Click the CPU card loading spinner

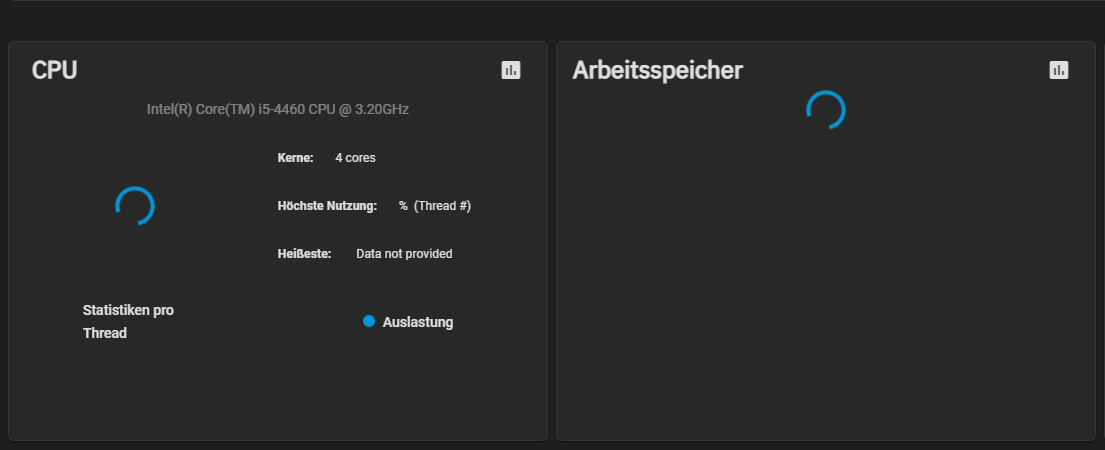[135, 206]
